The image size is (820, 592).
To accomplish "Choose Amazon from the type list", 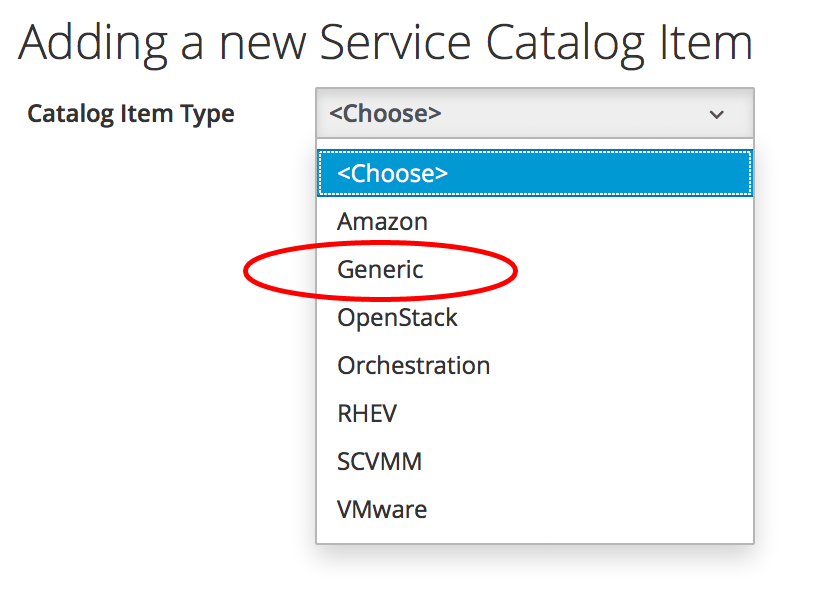I will 382,221.
